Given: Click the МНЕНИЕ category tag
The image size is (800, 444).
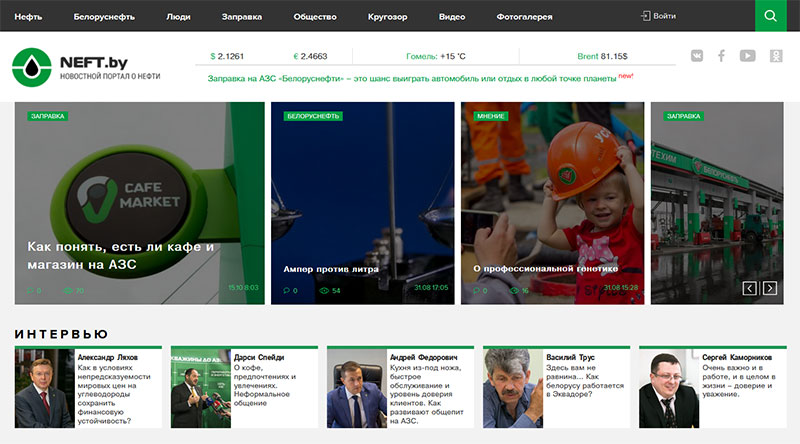Looking at the screenshot, I should pos(490,116).
